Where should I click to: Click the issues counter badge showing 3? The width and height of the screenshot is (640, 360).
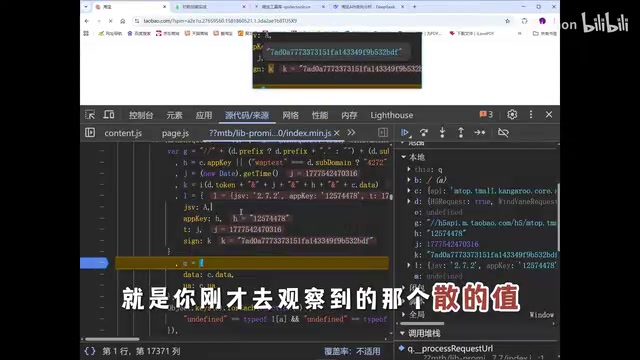tap(486, 115)
